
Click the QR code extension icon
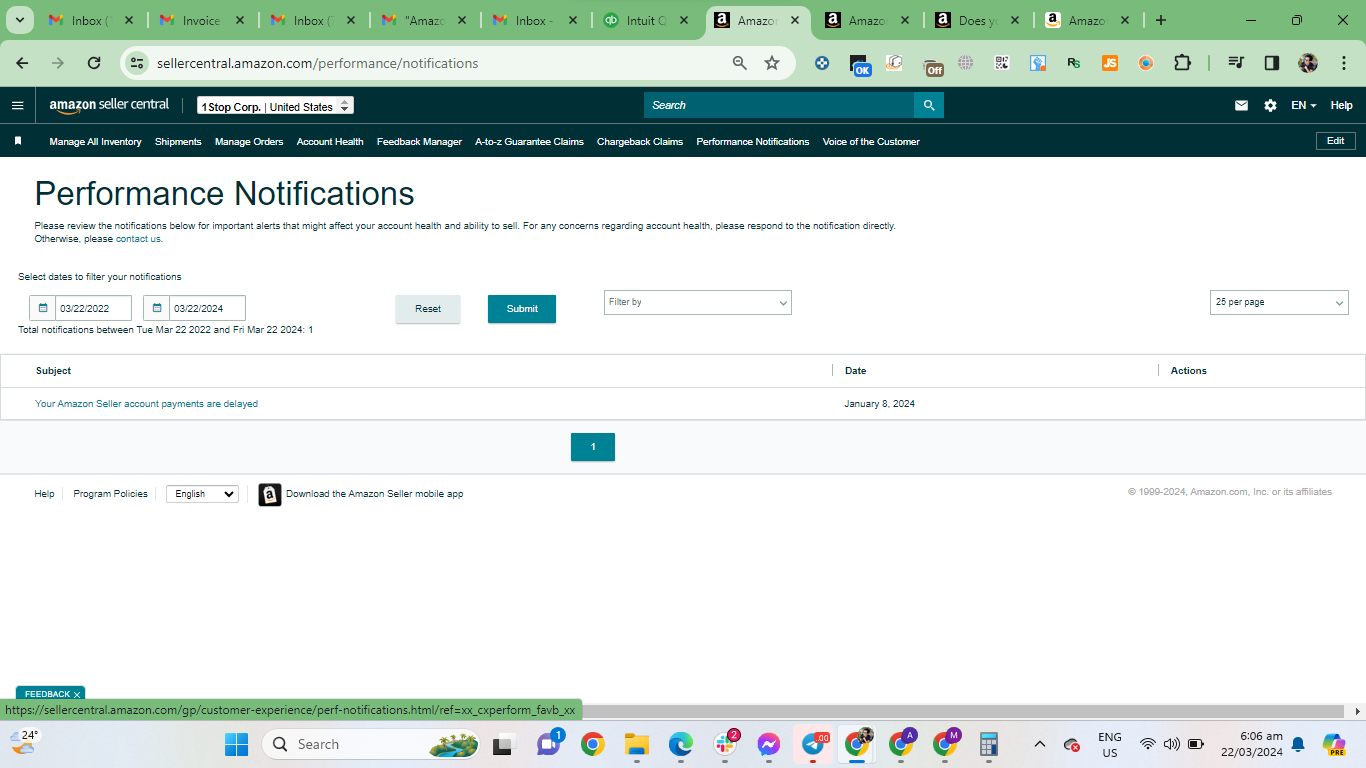[x=1002, y=63]
